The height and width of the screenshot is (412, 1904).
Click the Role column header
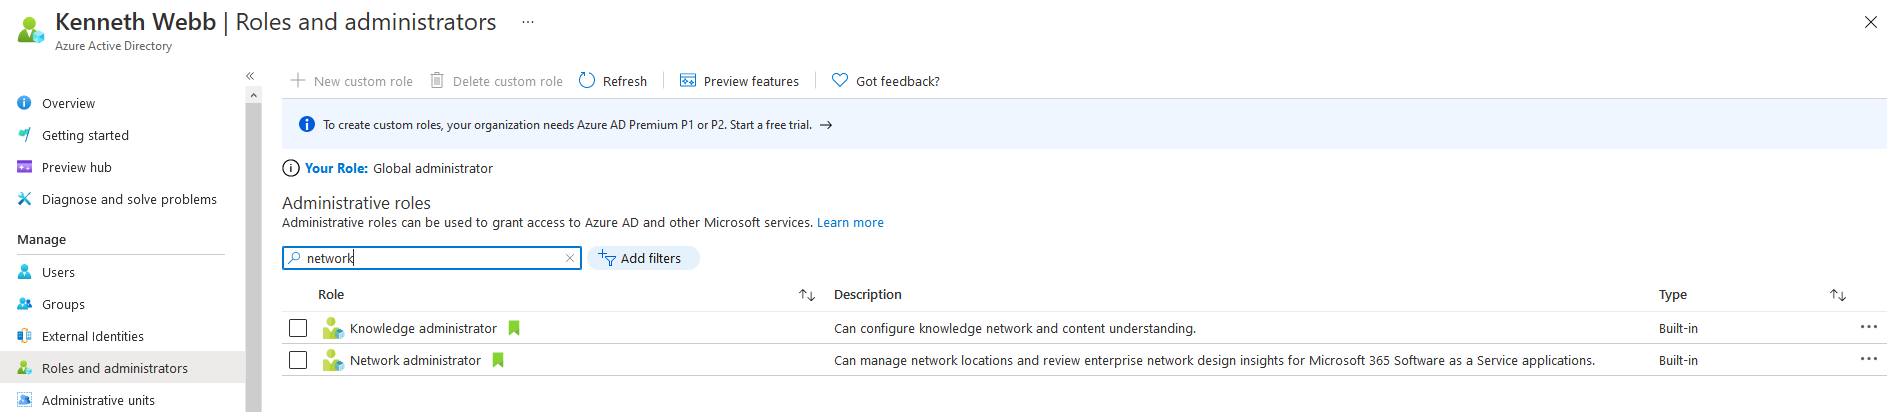coord(331,294)
